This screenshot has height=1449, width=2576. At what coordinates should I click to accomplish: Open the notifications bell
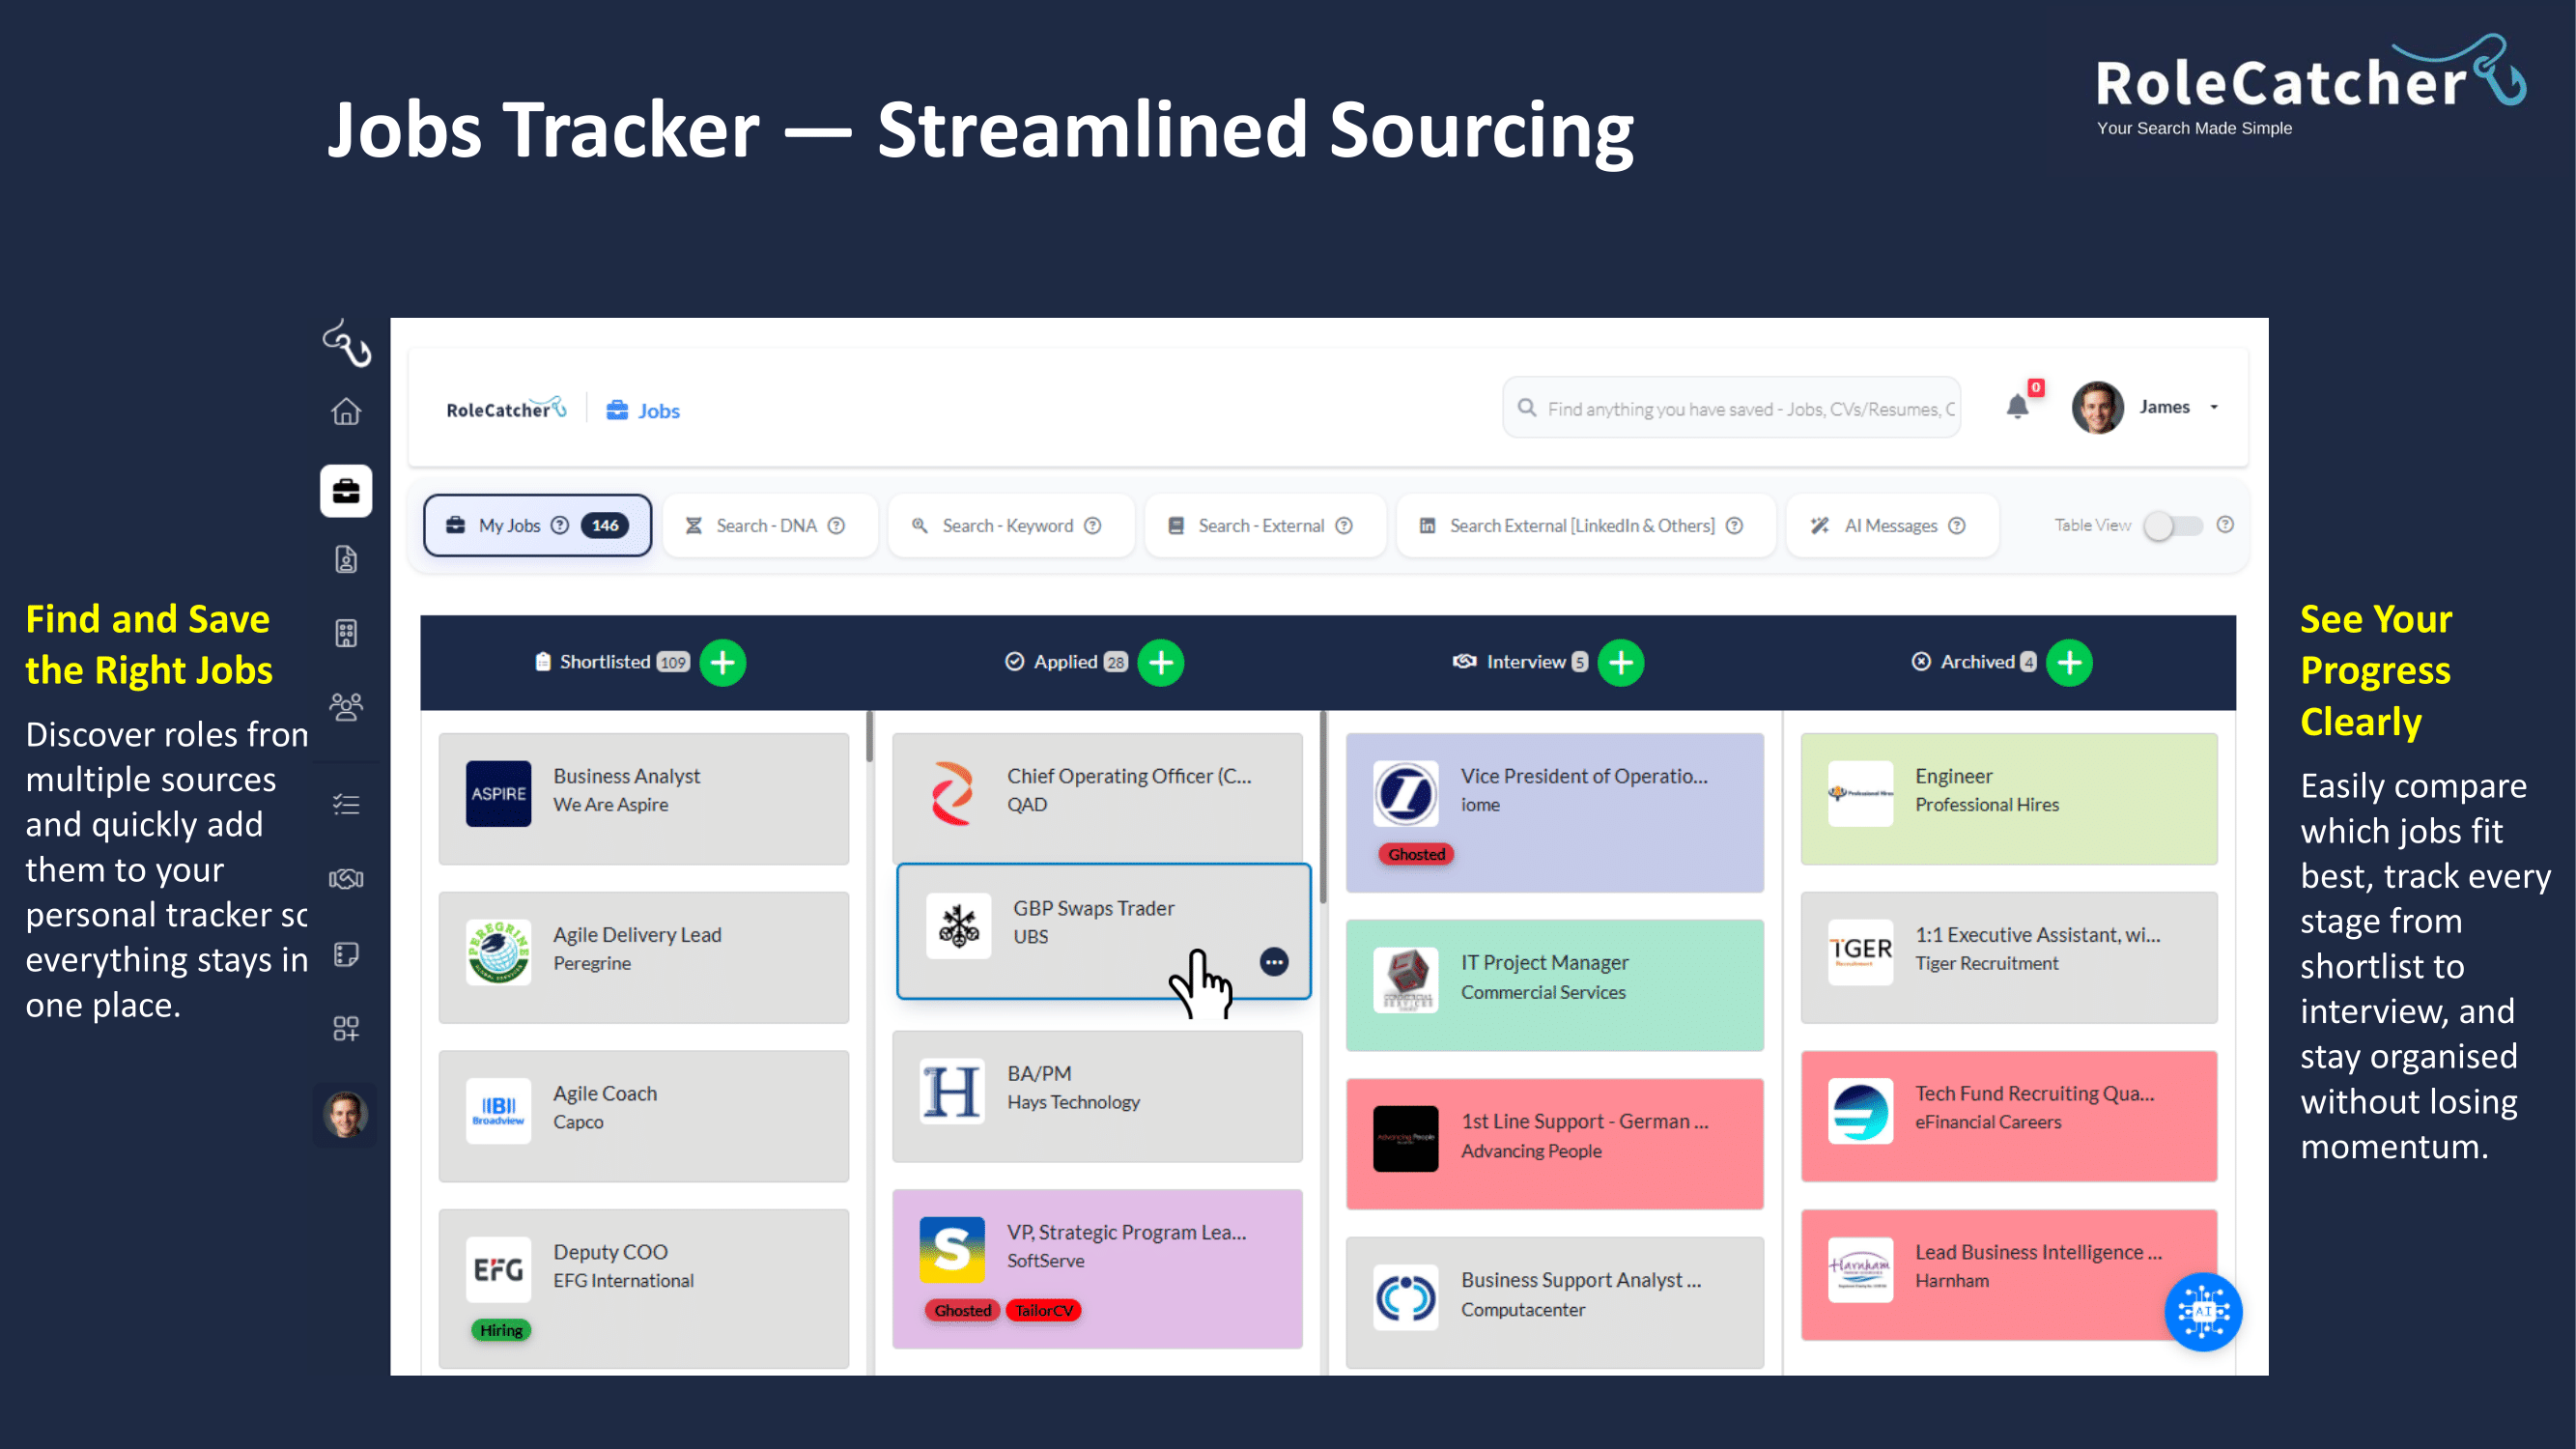2018,406
